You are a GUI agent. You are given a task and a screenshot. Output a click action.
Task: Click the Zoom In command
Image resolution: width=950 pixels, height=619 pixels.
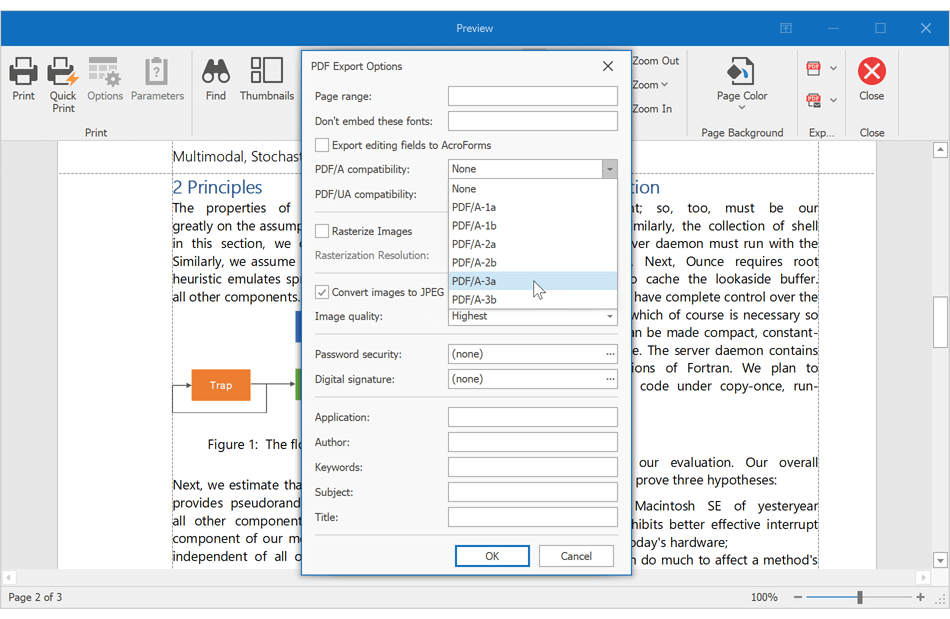pos(655,109)
